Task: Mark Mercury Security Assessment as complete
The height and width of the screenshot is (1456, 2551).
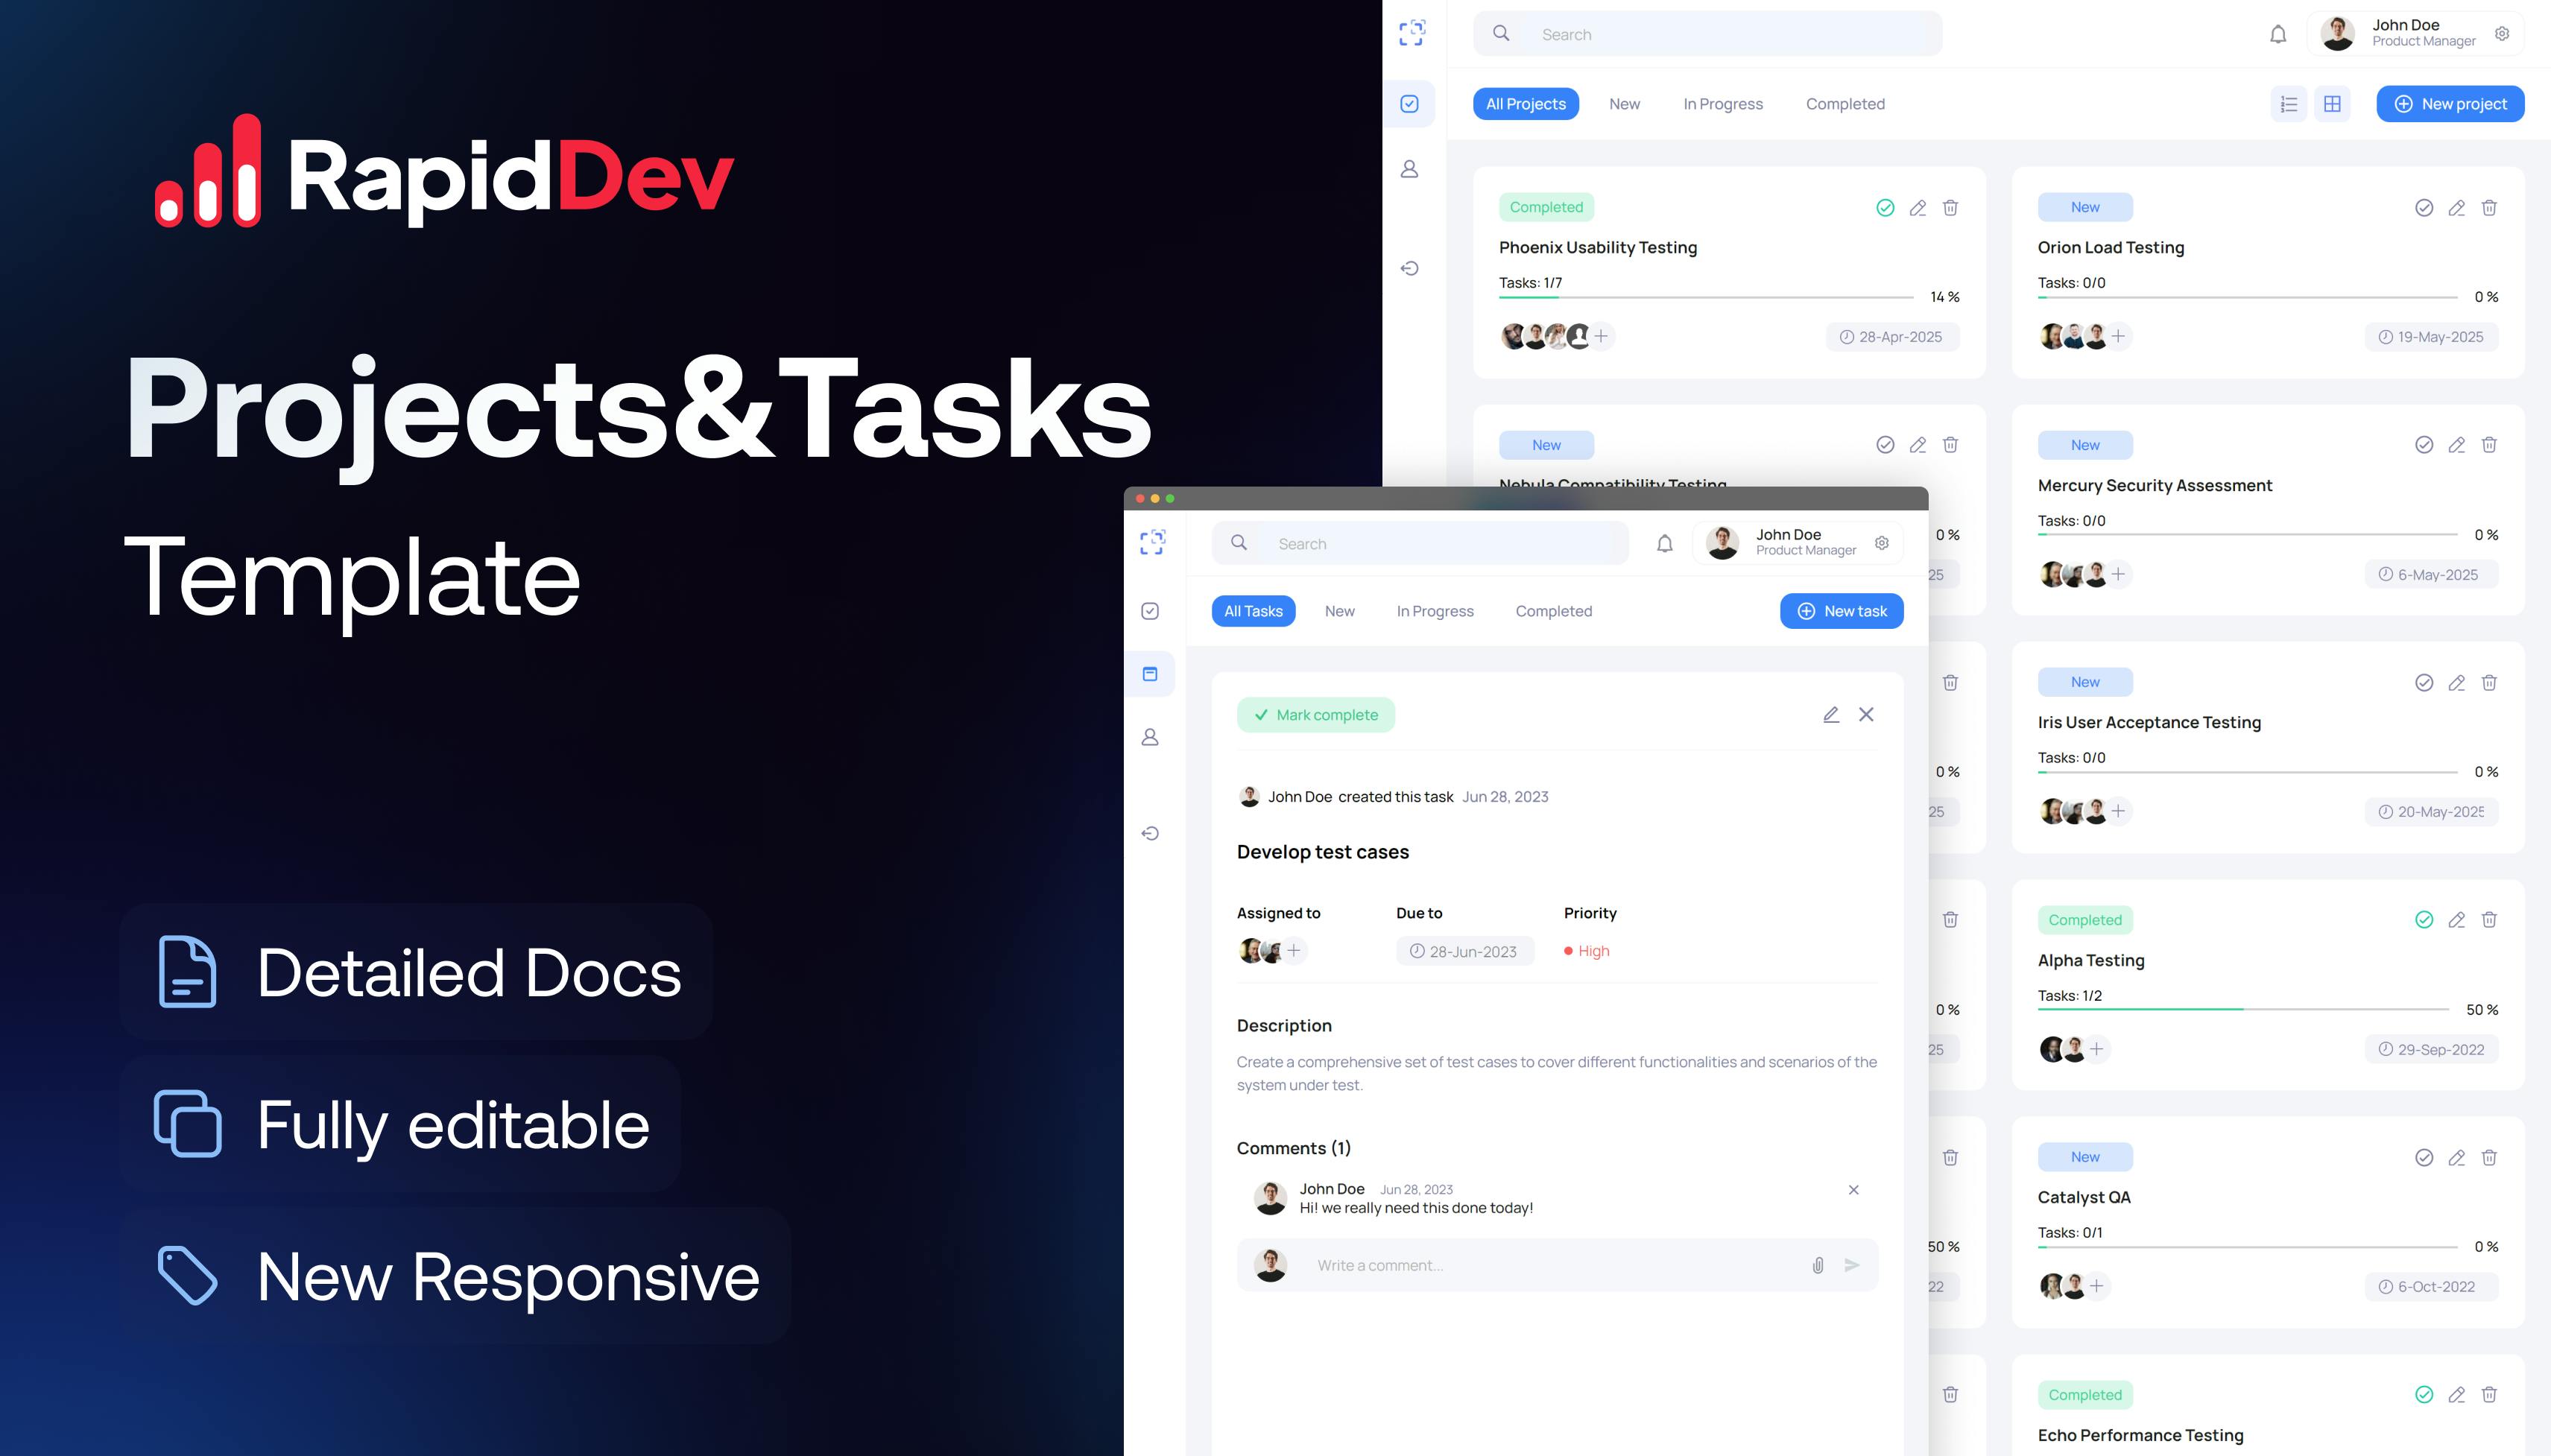Action: (2423, 444)
